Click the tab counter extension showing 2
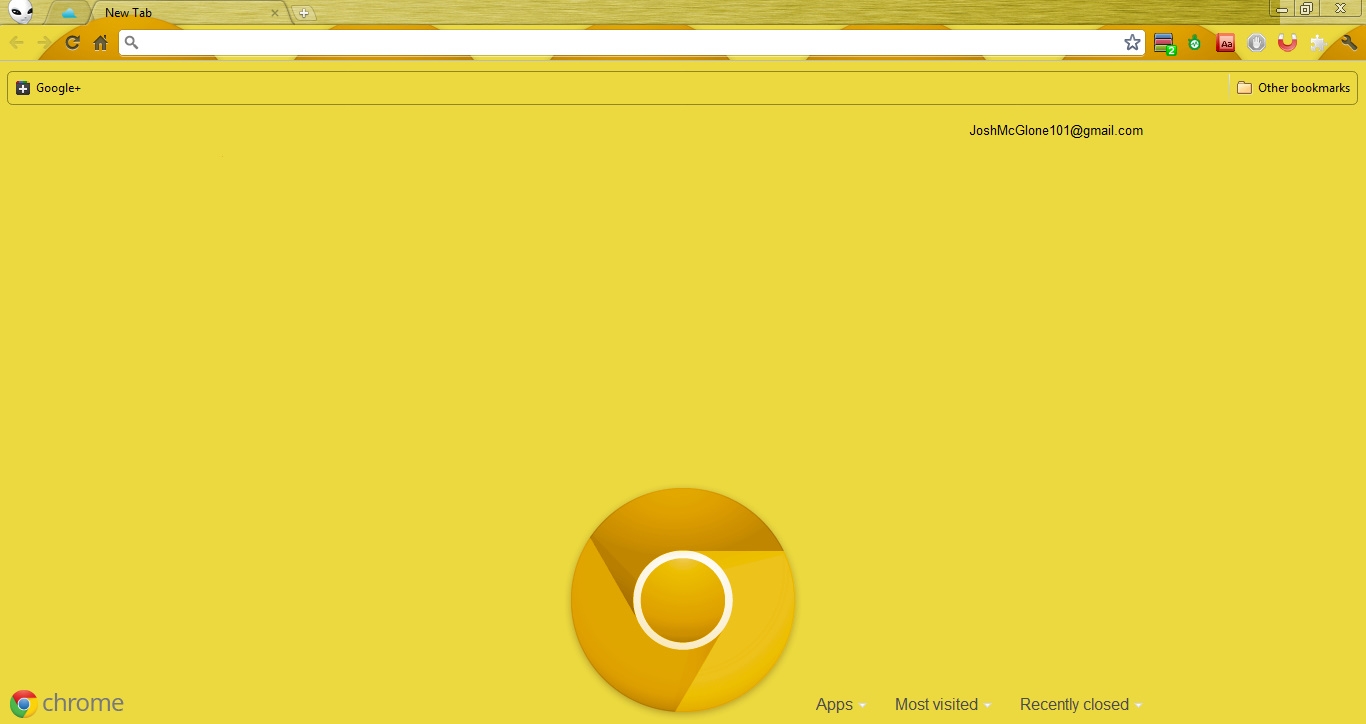The height and width of the screenshot is (724, 1366). click(x=1164, y=43)
